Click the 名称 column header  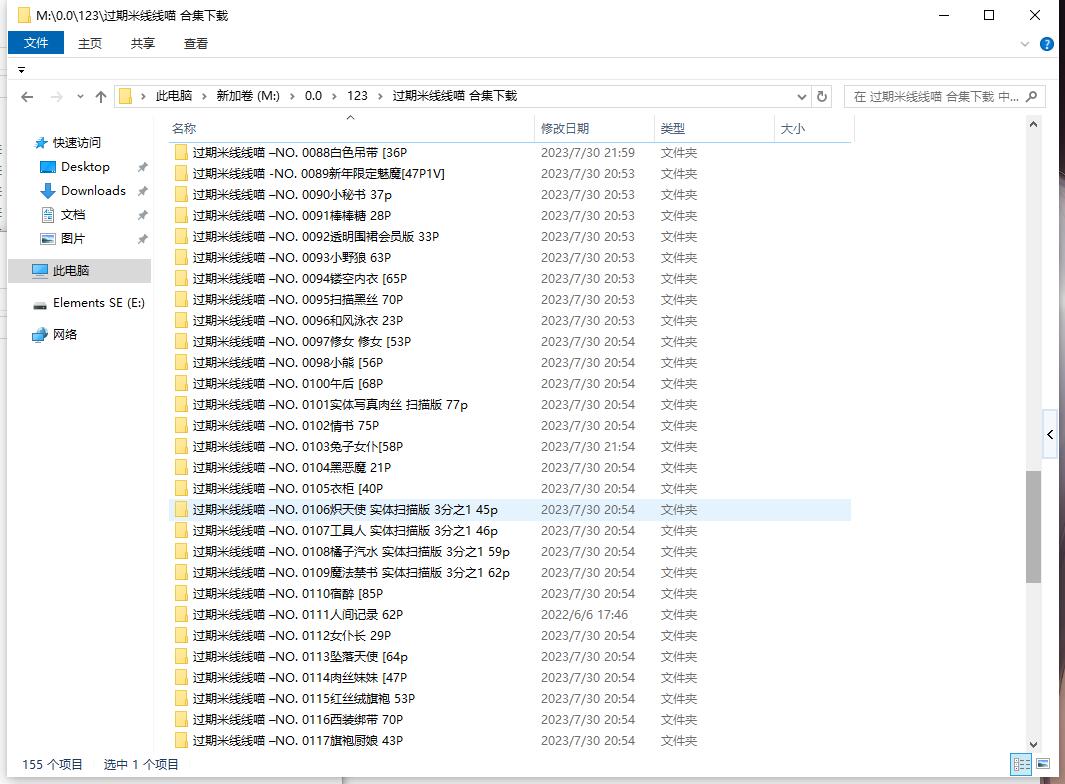coord(184,129)
